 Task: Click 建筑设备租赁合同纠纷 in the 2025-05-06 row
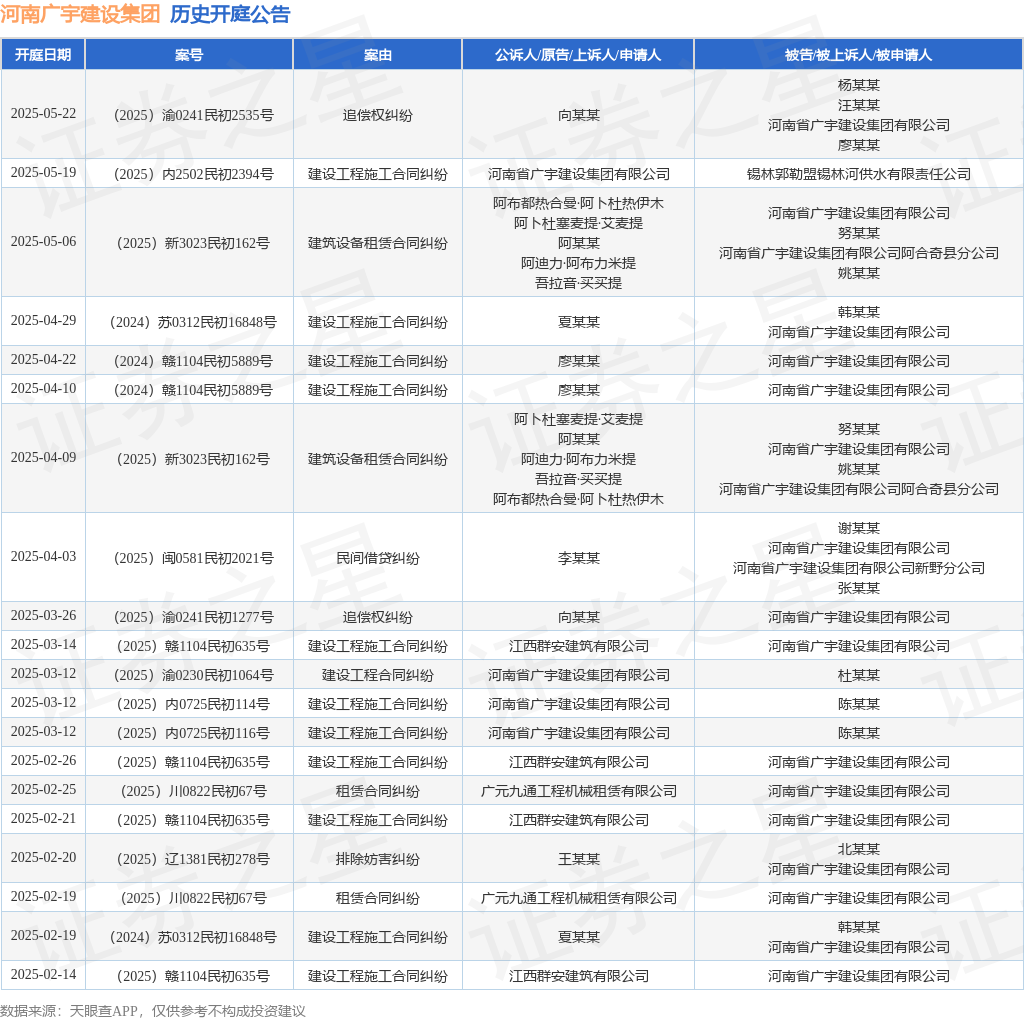[x=377, y=243]
